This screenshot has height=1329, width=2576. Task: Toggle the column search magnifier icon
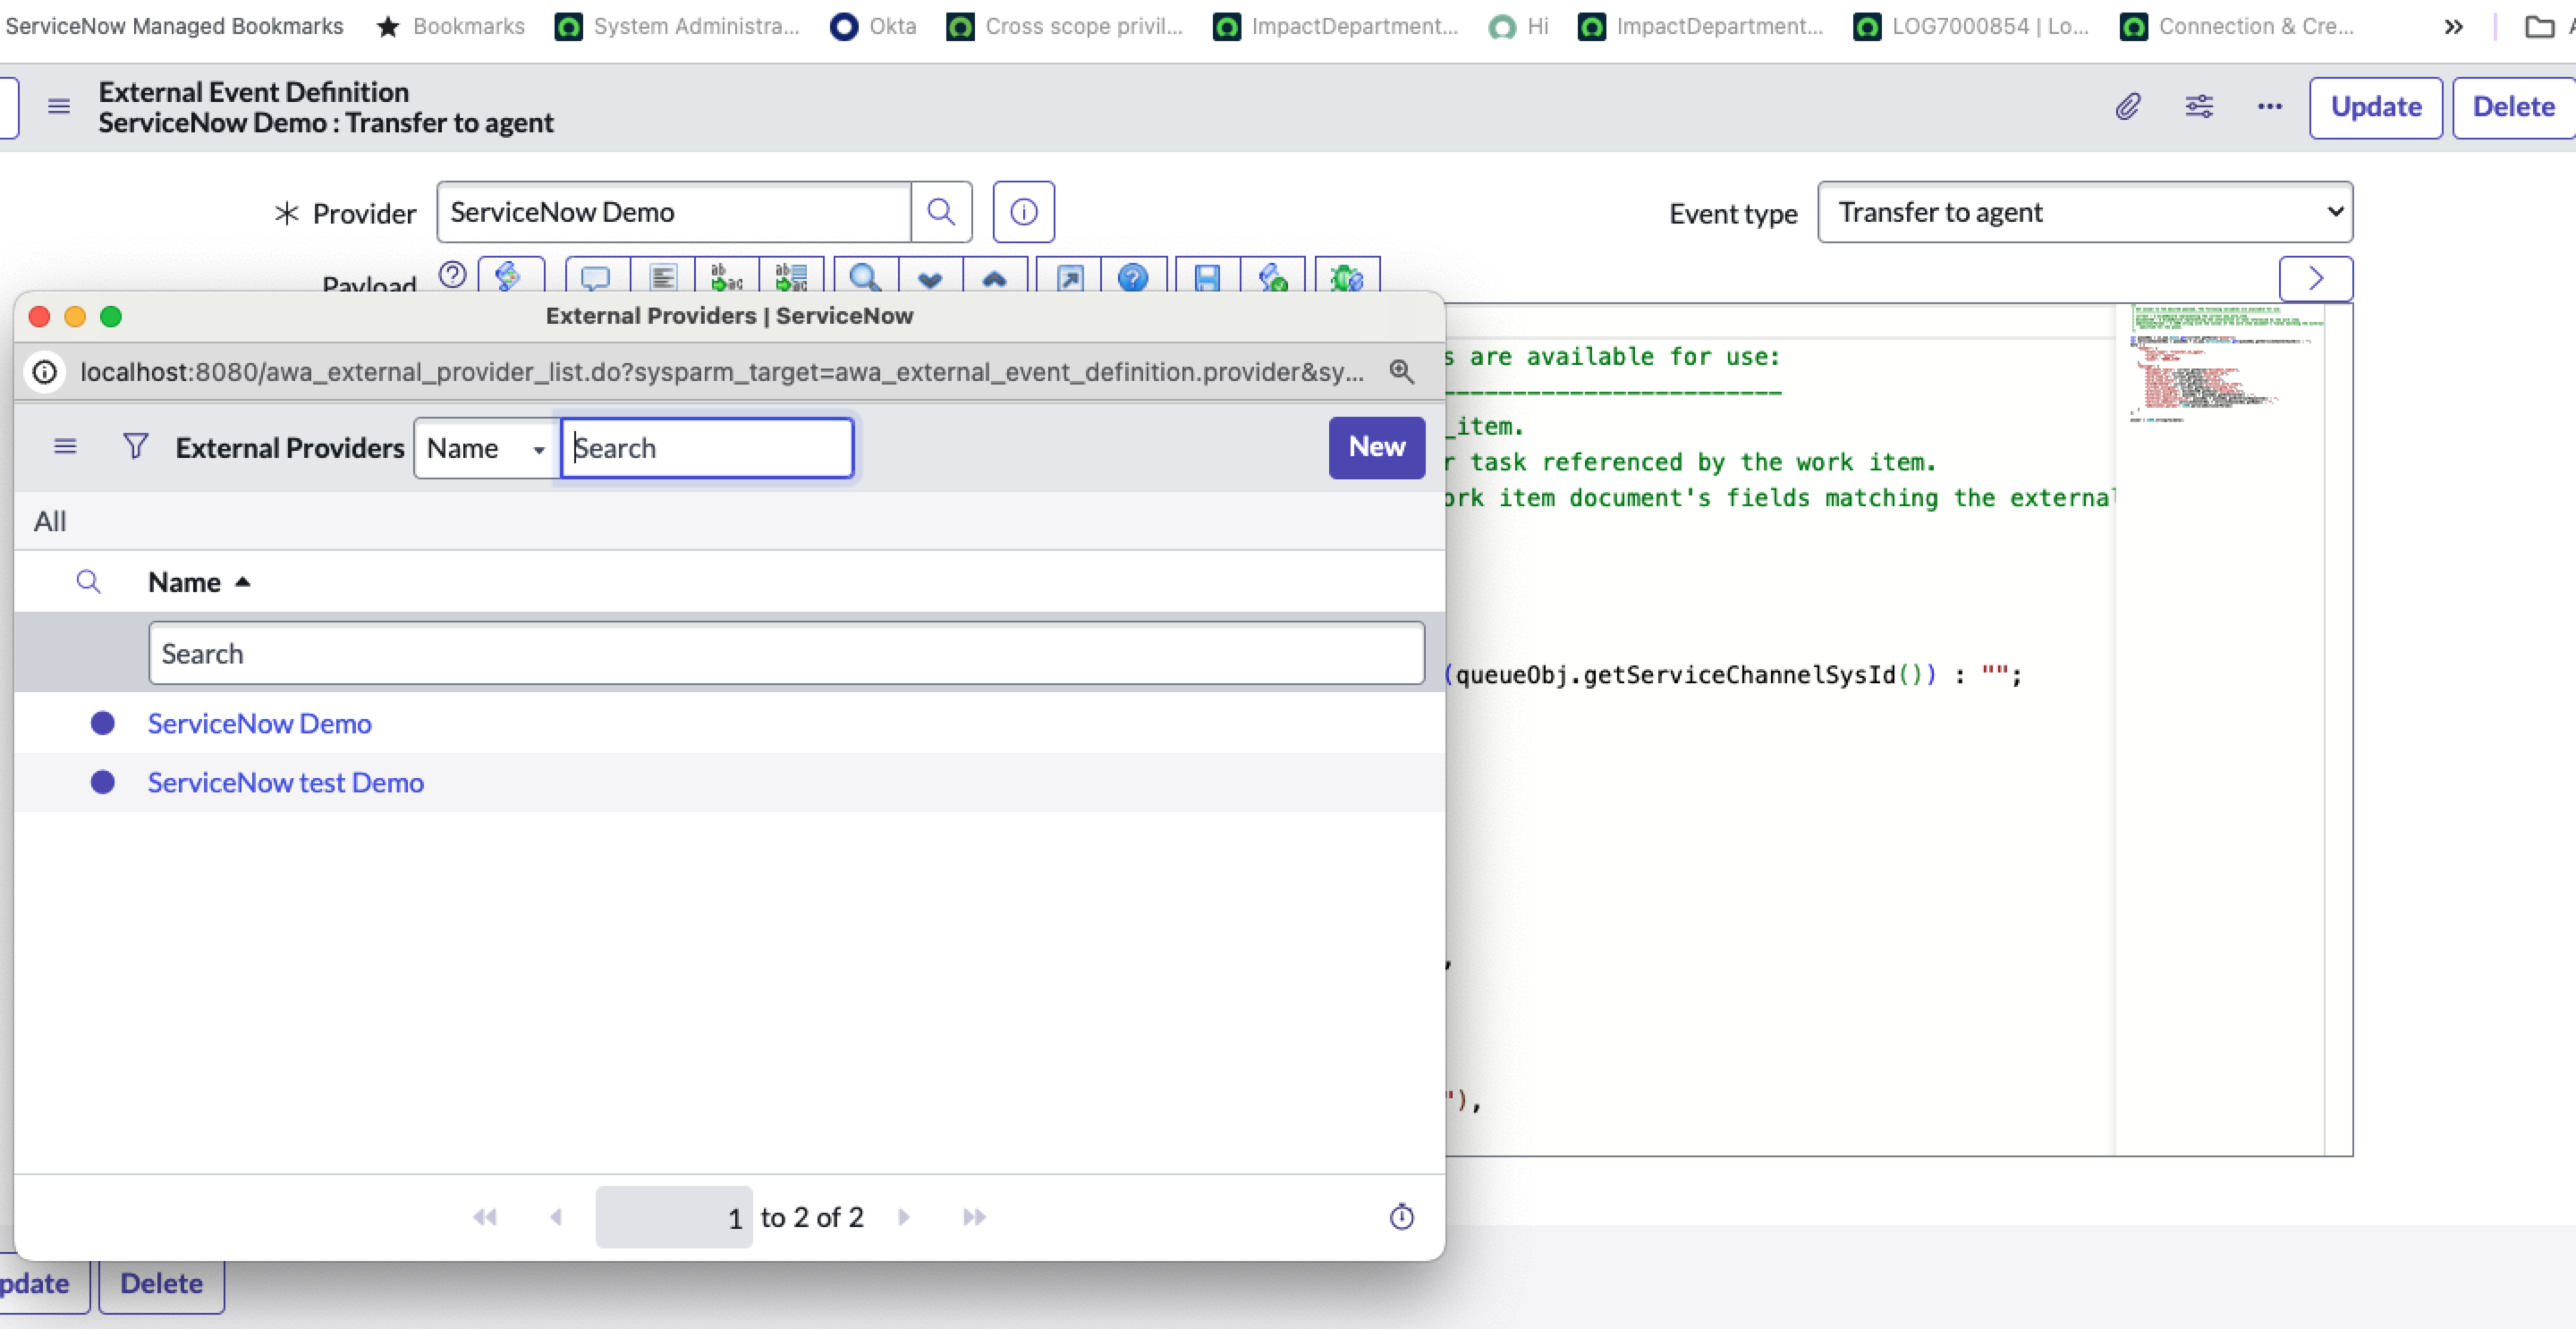click(88, 582)
